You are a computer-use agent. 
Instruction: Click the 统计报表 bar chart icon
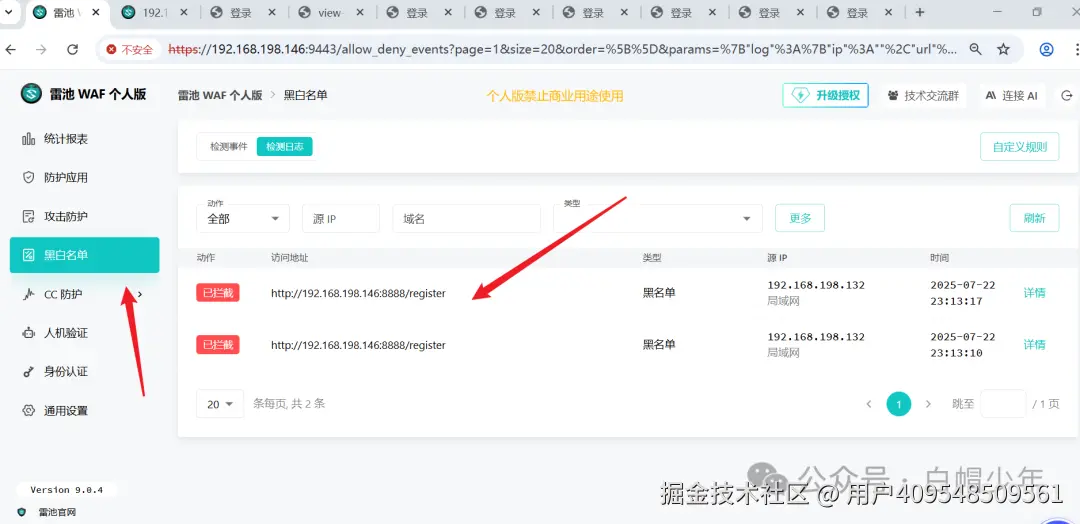[x=28, y=139]
